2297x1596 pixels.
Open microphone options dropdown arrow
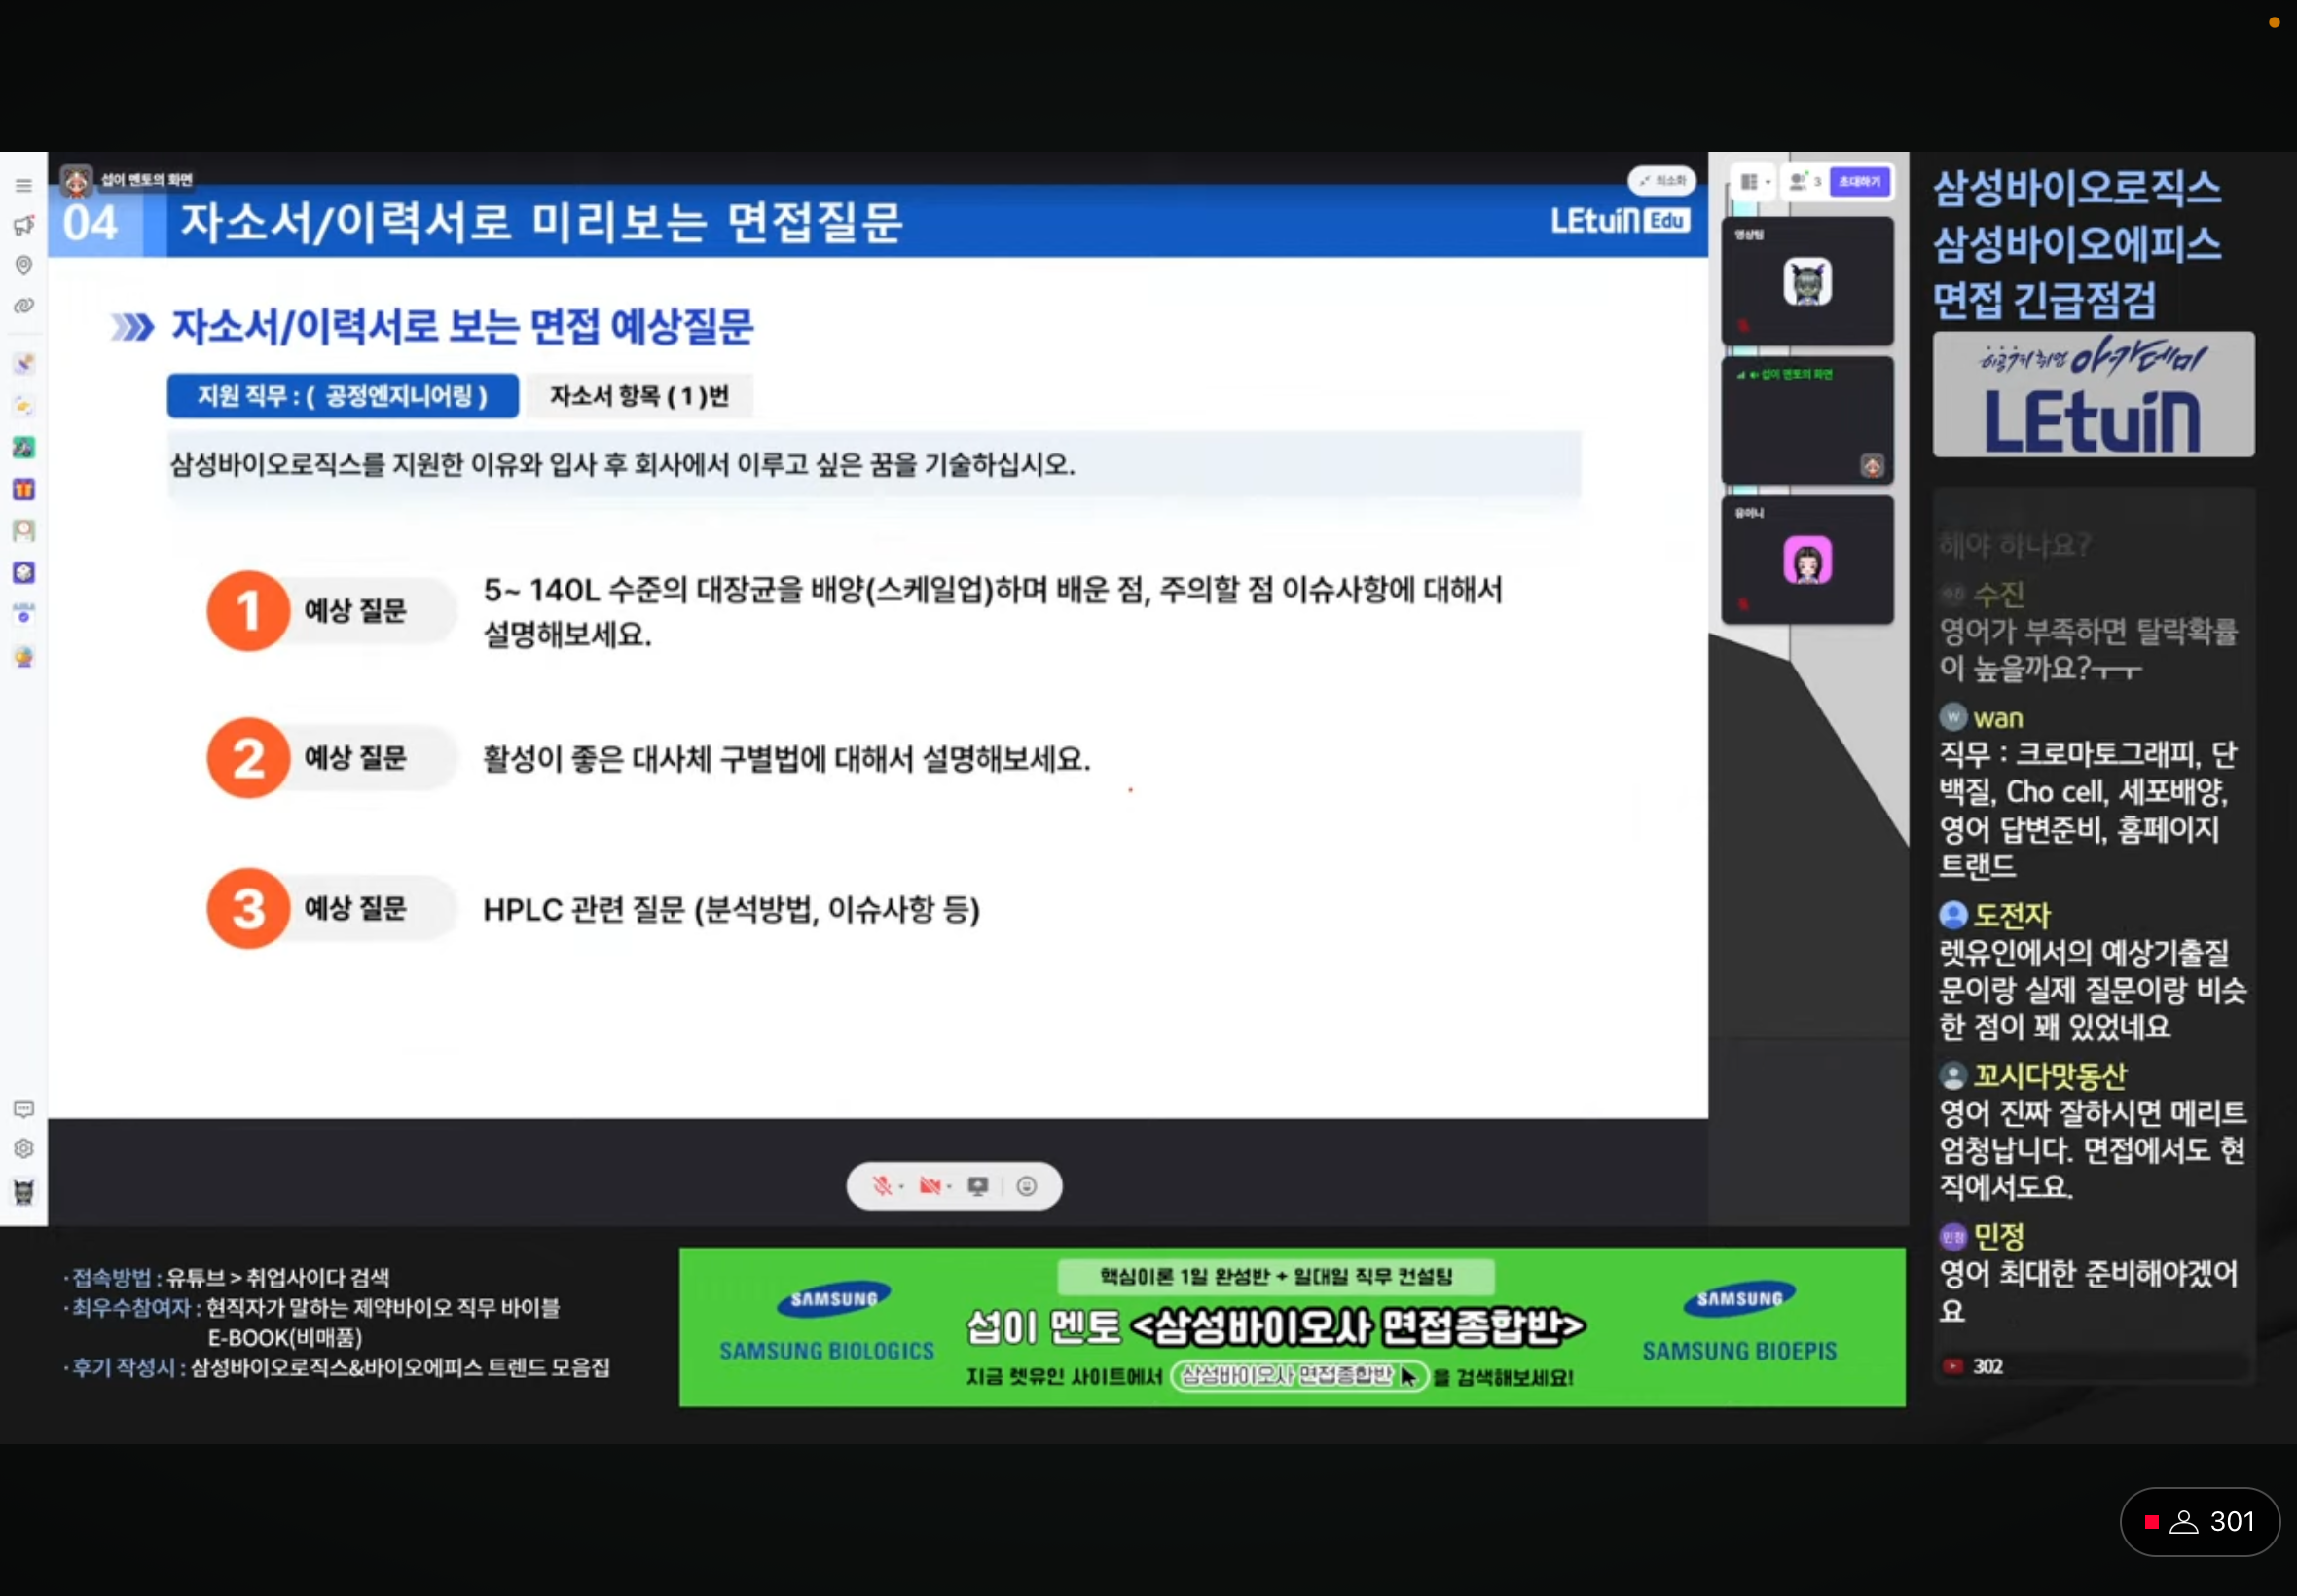point(902,1187)
